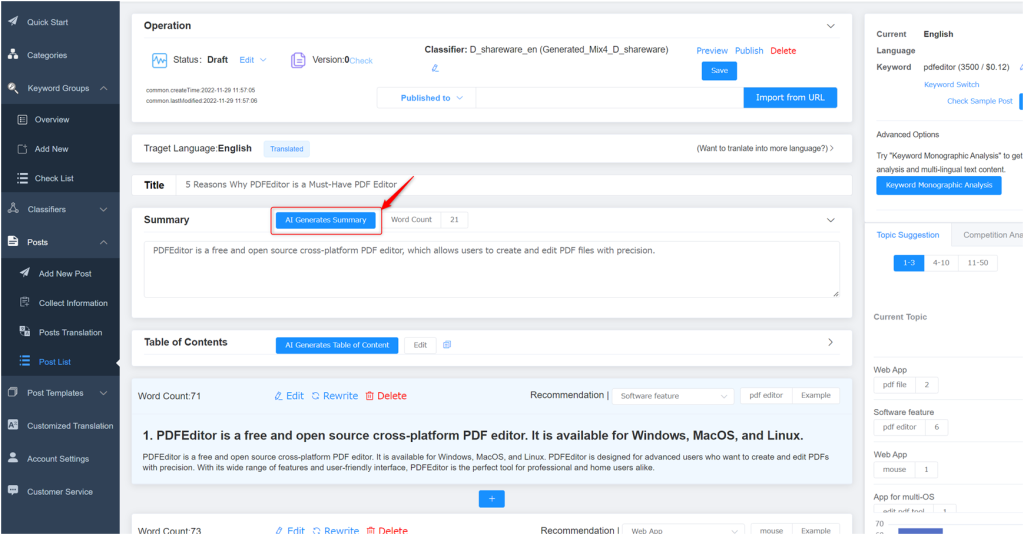Click the Keyword Groups magnifier icon
Viewport: 1024px width, 535px height.
coord(13,88)
